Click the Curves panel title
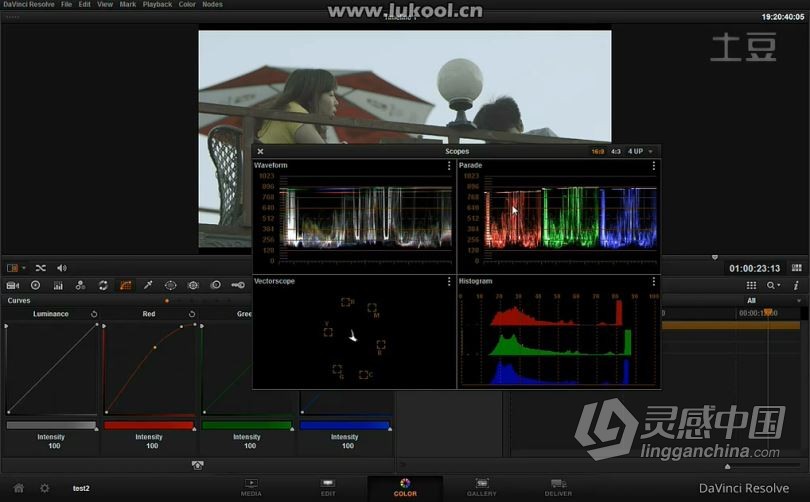Viewport: 810px width, 502px height. pos(19,301)
